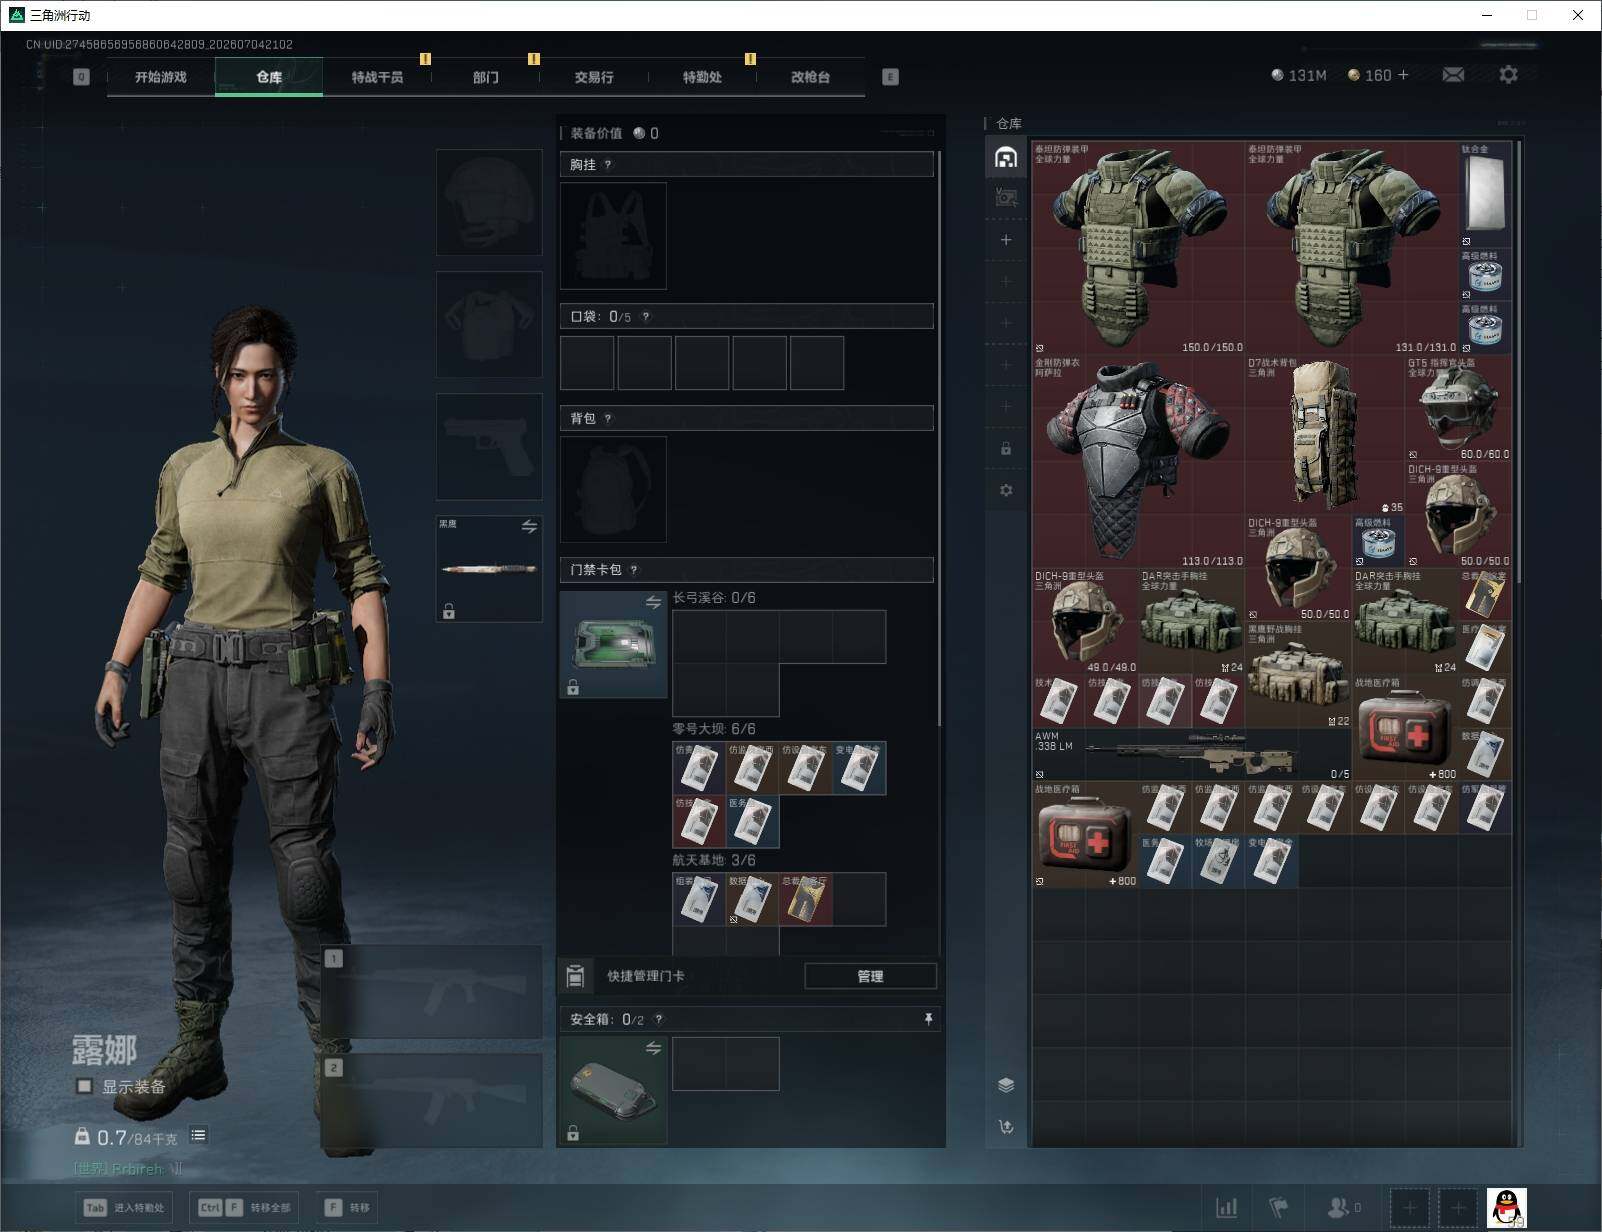Select the main warehouse category icon
This screenshot has height=1232, width=1602.
coord(1006,157)
